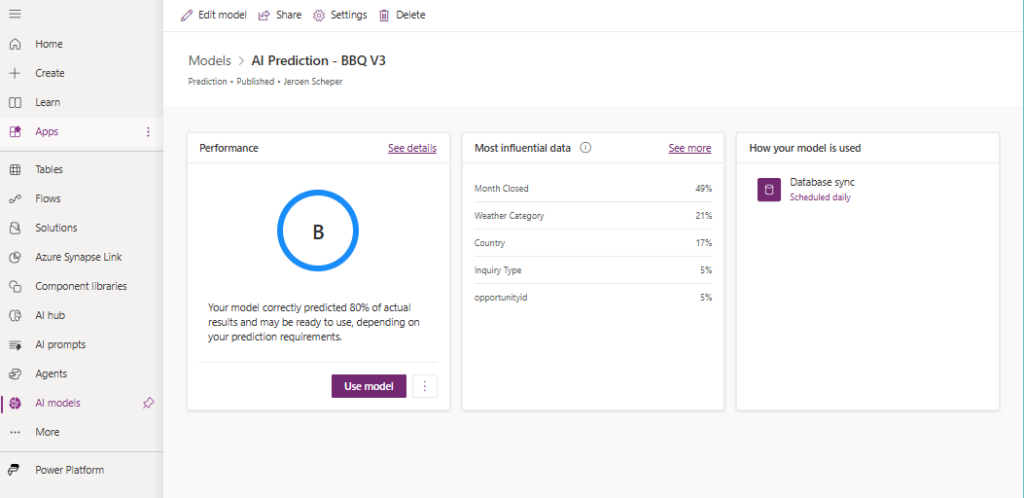Image resolution: width=1024 pixels, height=498 pixels.
Task: Click the Component libraries icon
Action: 15,287
